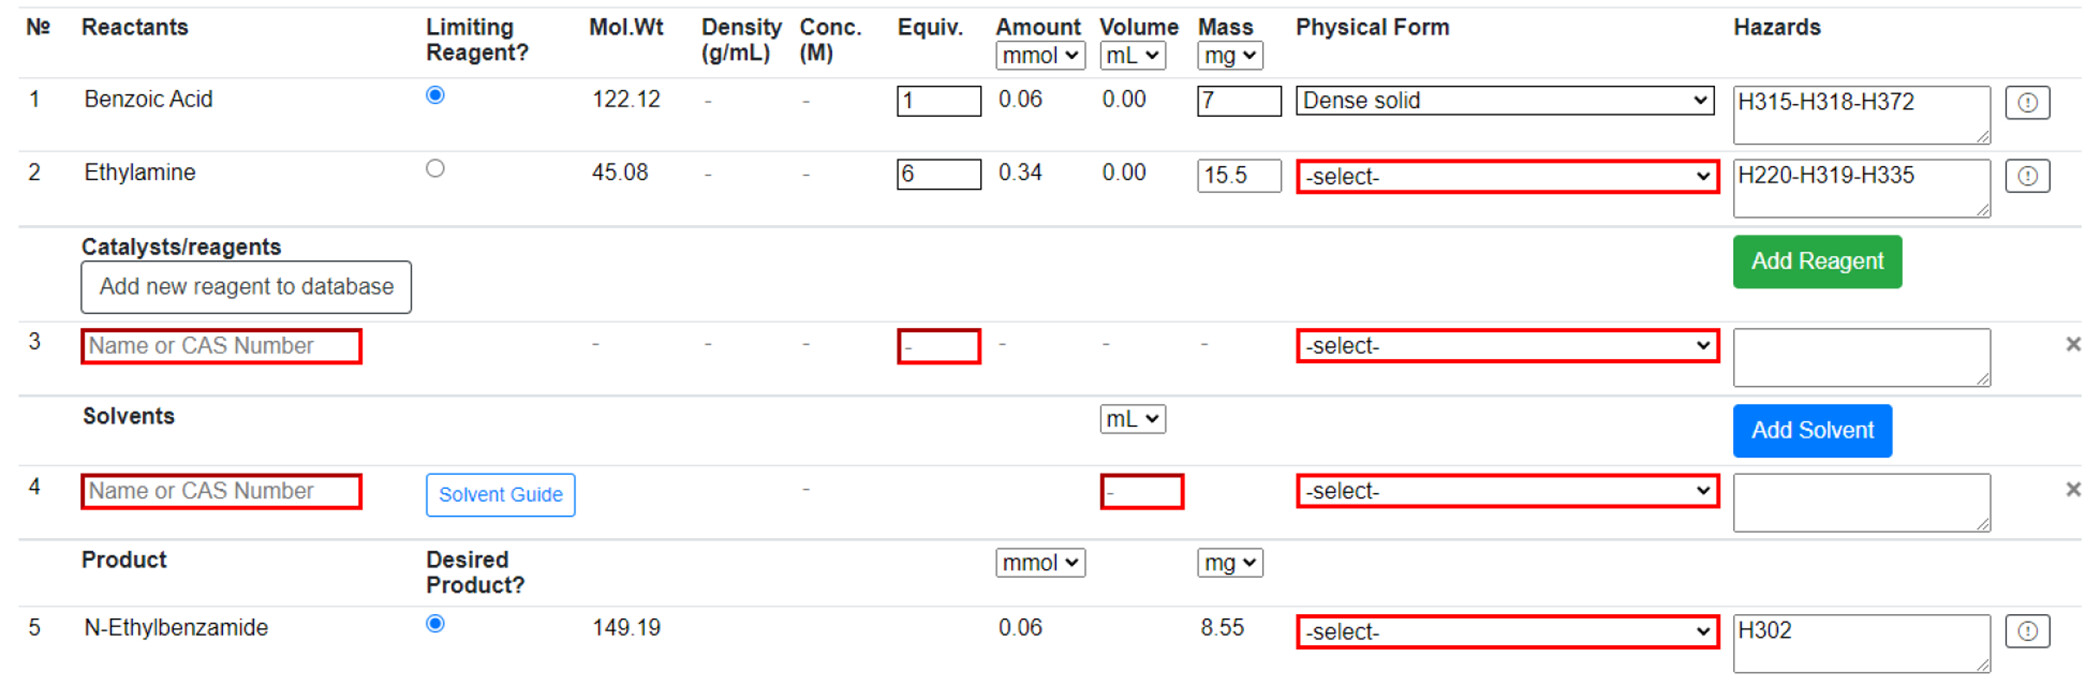This screenshot has width=2100, height=686.
Task: Change Benzoic Acid physical form from Dense solid
Action: point(1505,100)
